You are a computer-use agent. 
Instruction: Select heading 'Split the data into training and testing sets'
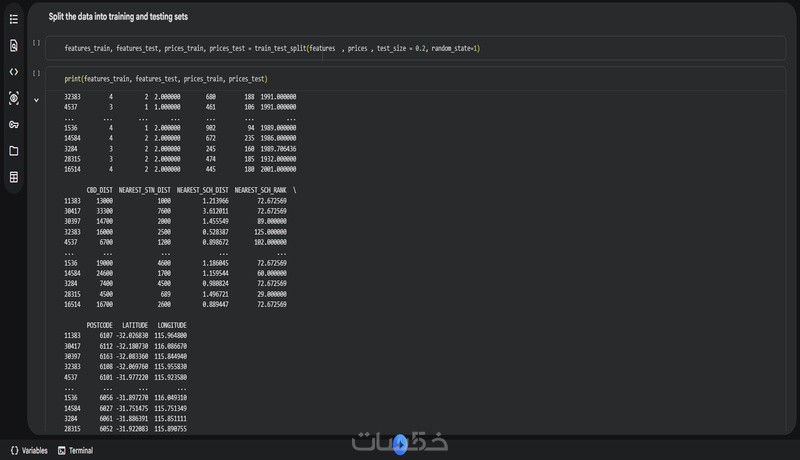point(118,17)
